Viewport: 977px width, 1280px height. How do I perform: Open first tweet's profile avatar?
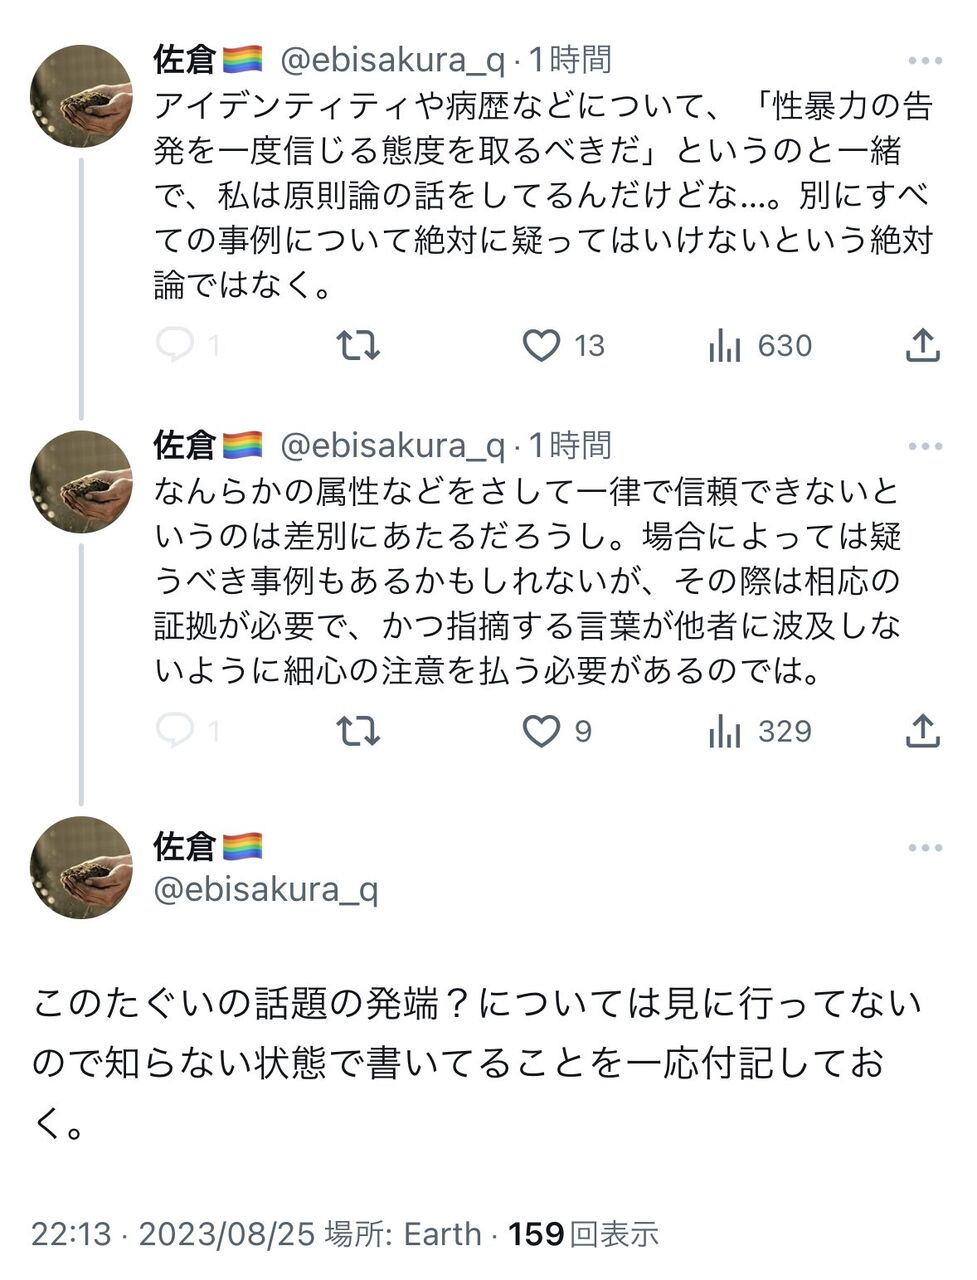pos(81,96)
